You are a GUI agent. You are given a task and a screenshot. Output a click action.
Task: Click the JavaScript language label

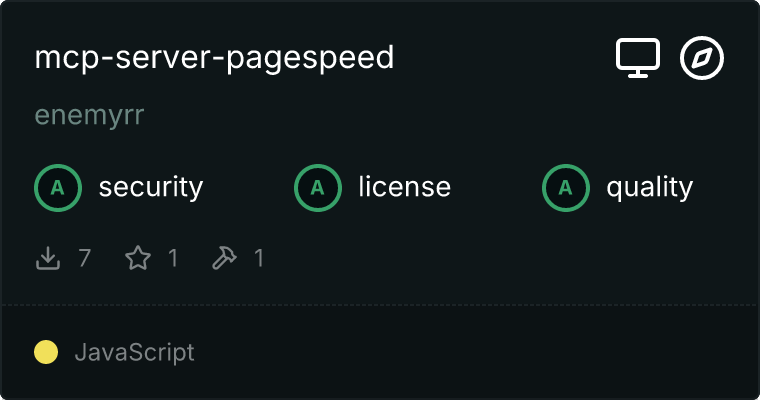tap(134, 352)
